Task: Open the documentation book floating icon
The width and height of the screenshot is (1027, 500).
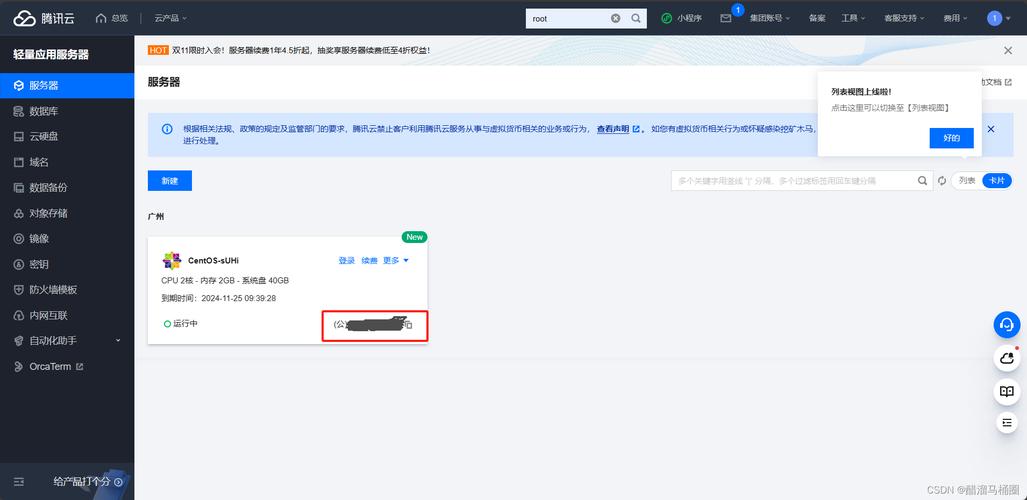Action: [x=1007, y=391]
